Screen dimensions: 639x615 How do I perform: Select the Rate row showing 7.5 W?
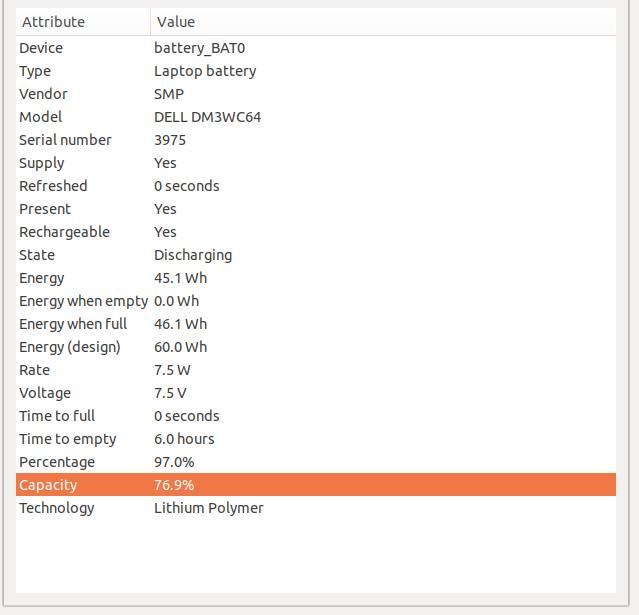[316, 370]
